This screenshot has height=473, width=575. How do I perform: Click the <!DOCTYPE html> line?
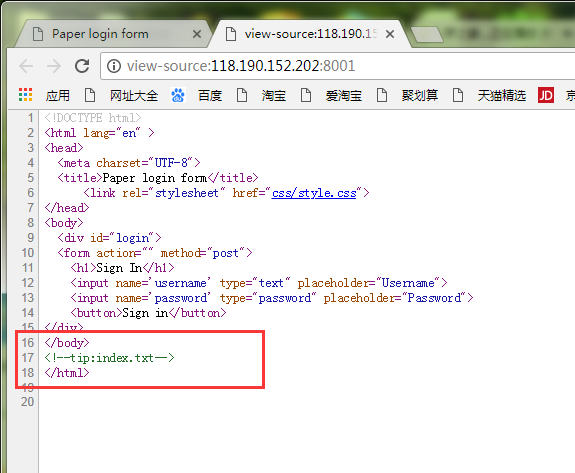click(x=93, y=118)
